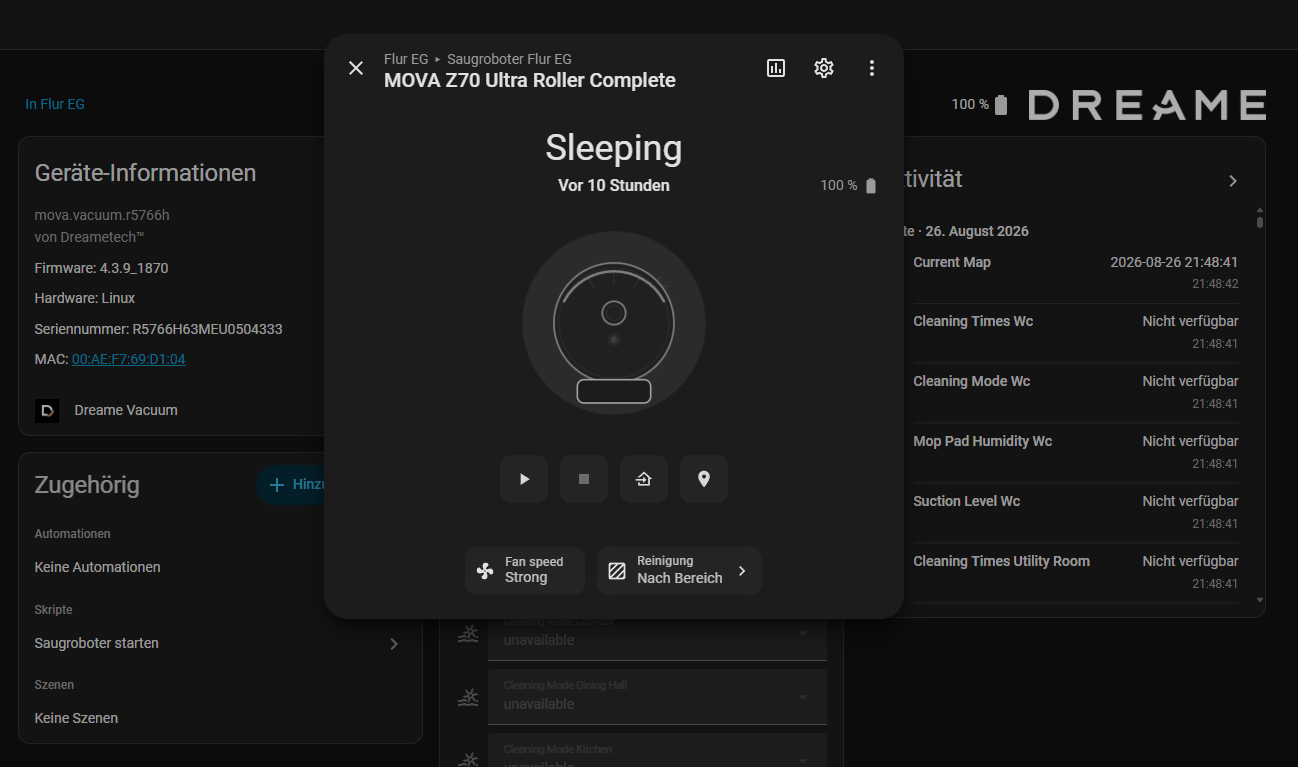
Task: Open the MAC address link 00:AE:F7:69:D1:04
Action: 128,359
